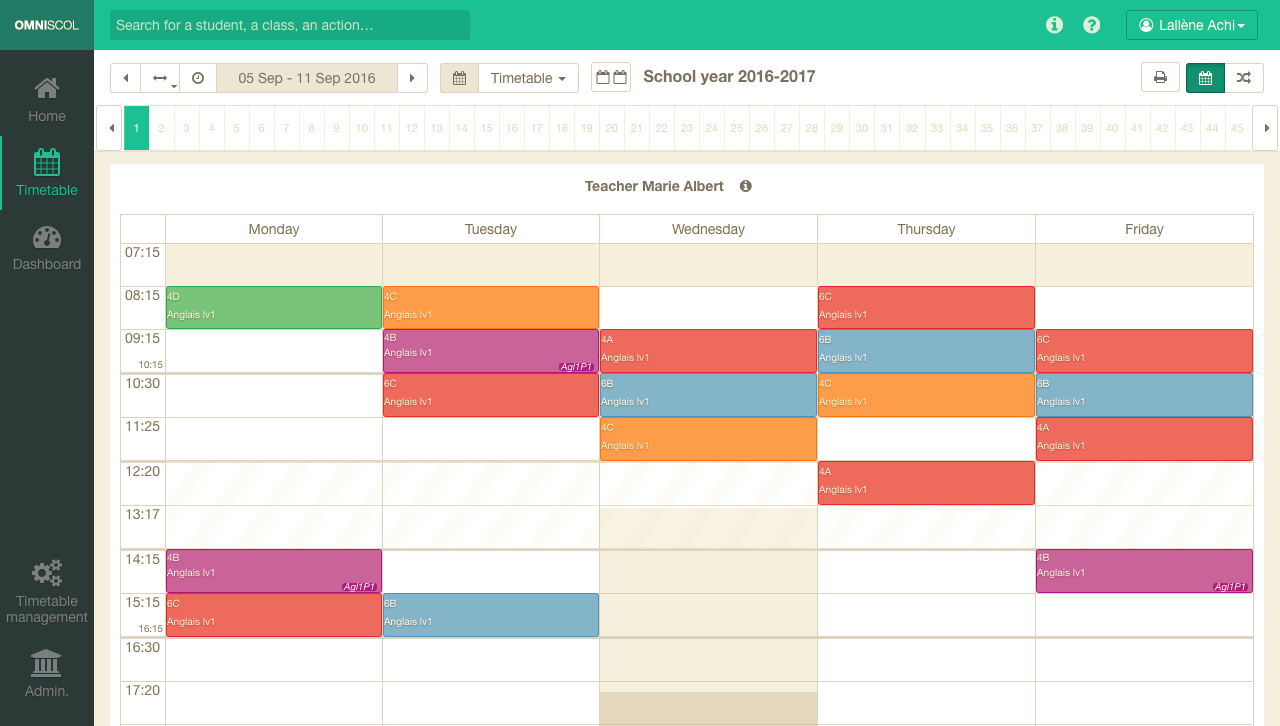The image size is (1280, 726).
Task: Go to next week using right arrow
Action: 412,78
